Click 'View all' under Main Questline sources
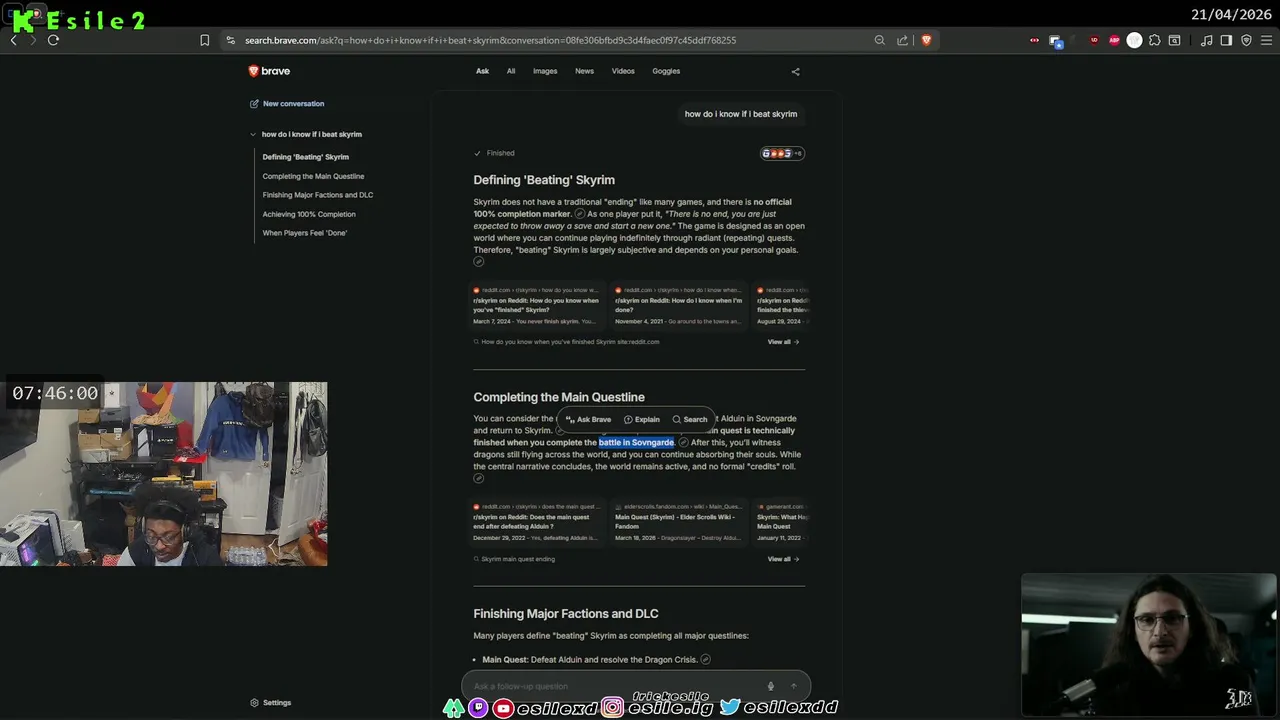 783,559
